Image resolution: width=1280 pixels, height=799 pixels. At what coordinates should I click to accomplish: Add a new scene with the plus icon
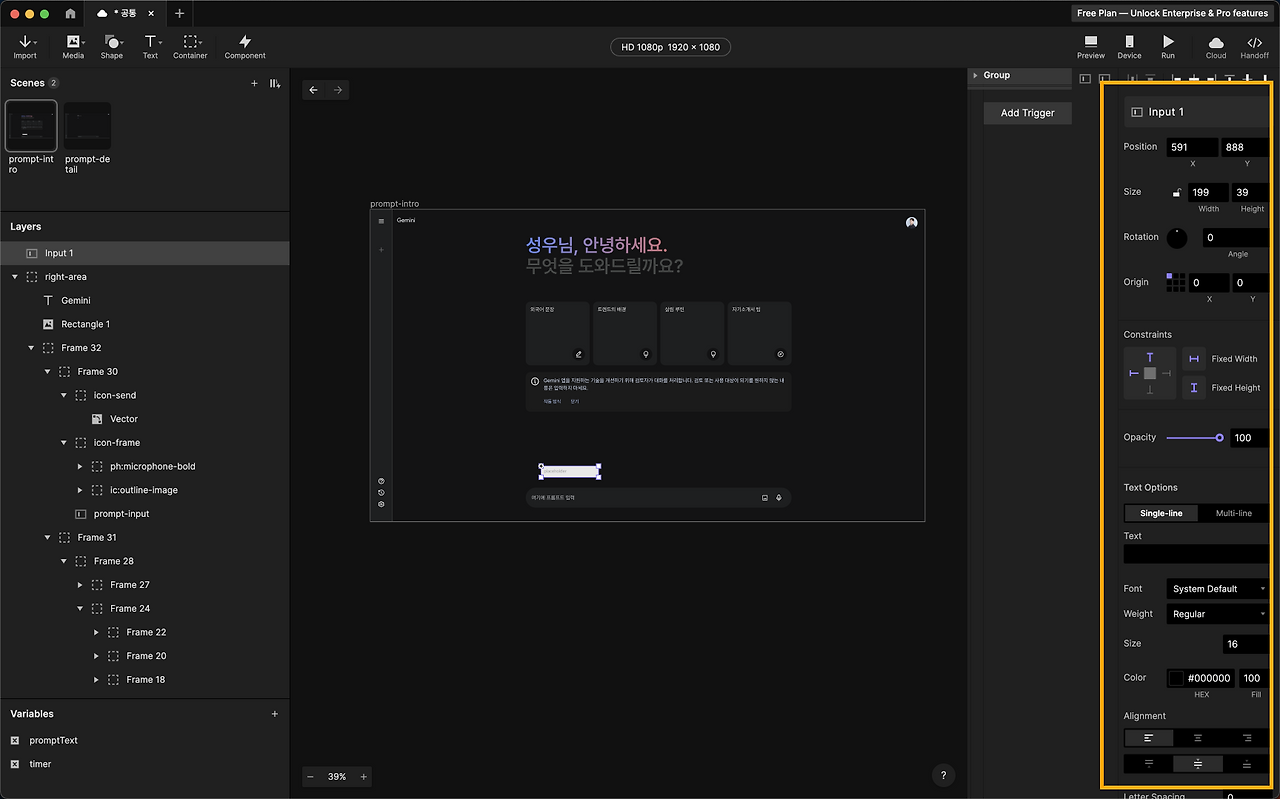[254, 83]
